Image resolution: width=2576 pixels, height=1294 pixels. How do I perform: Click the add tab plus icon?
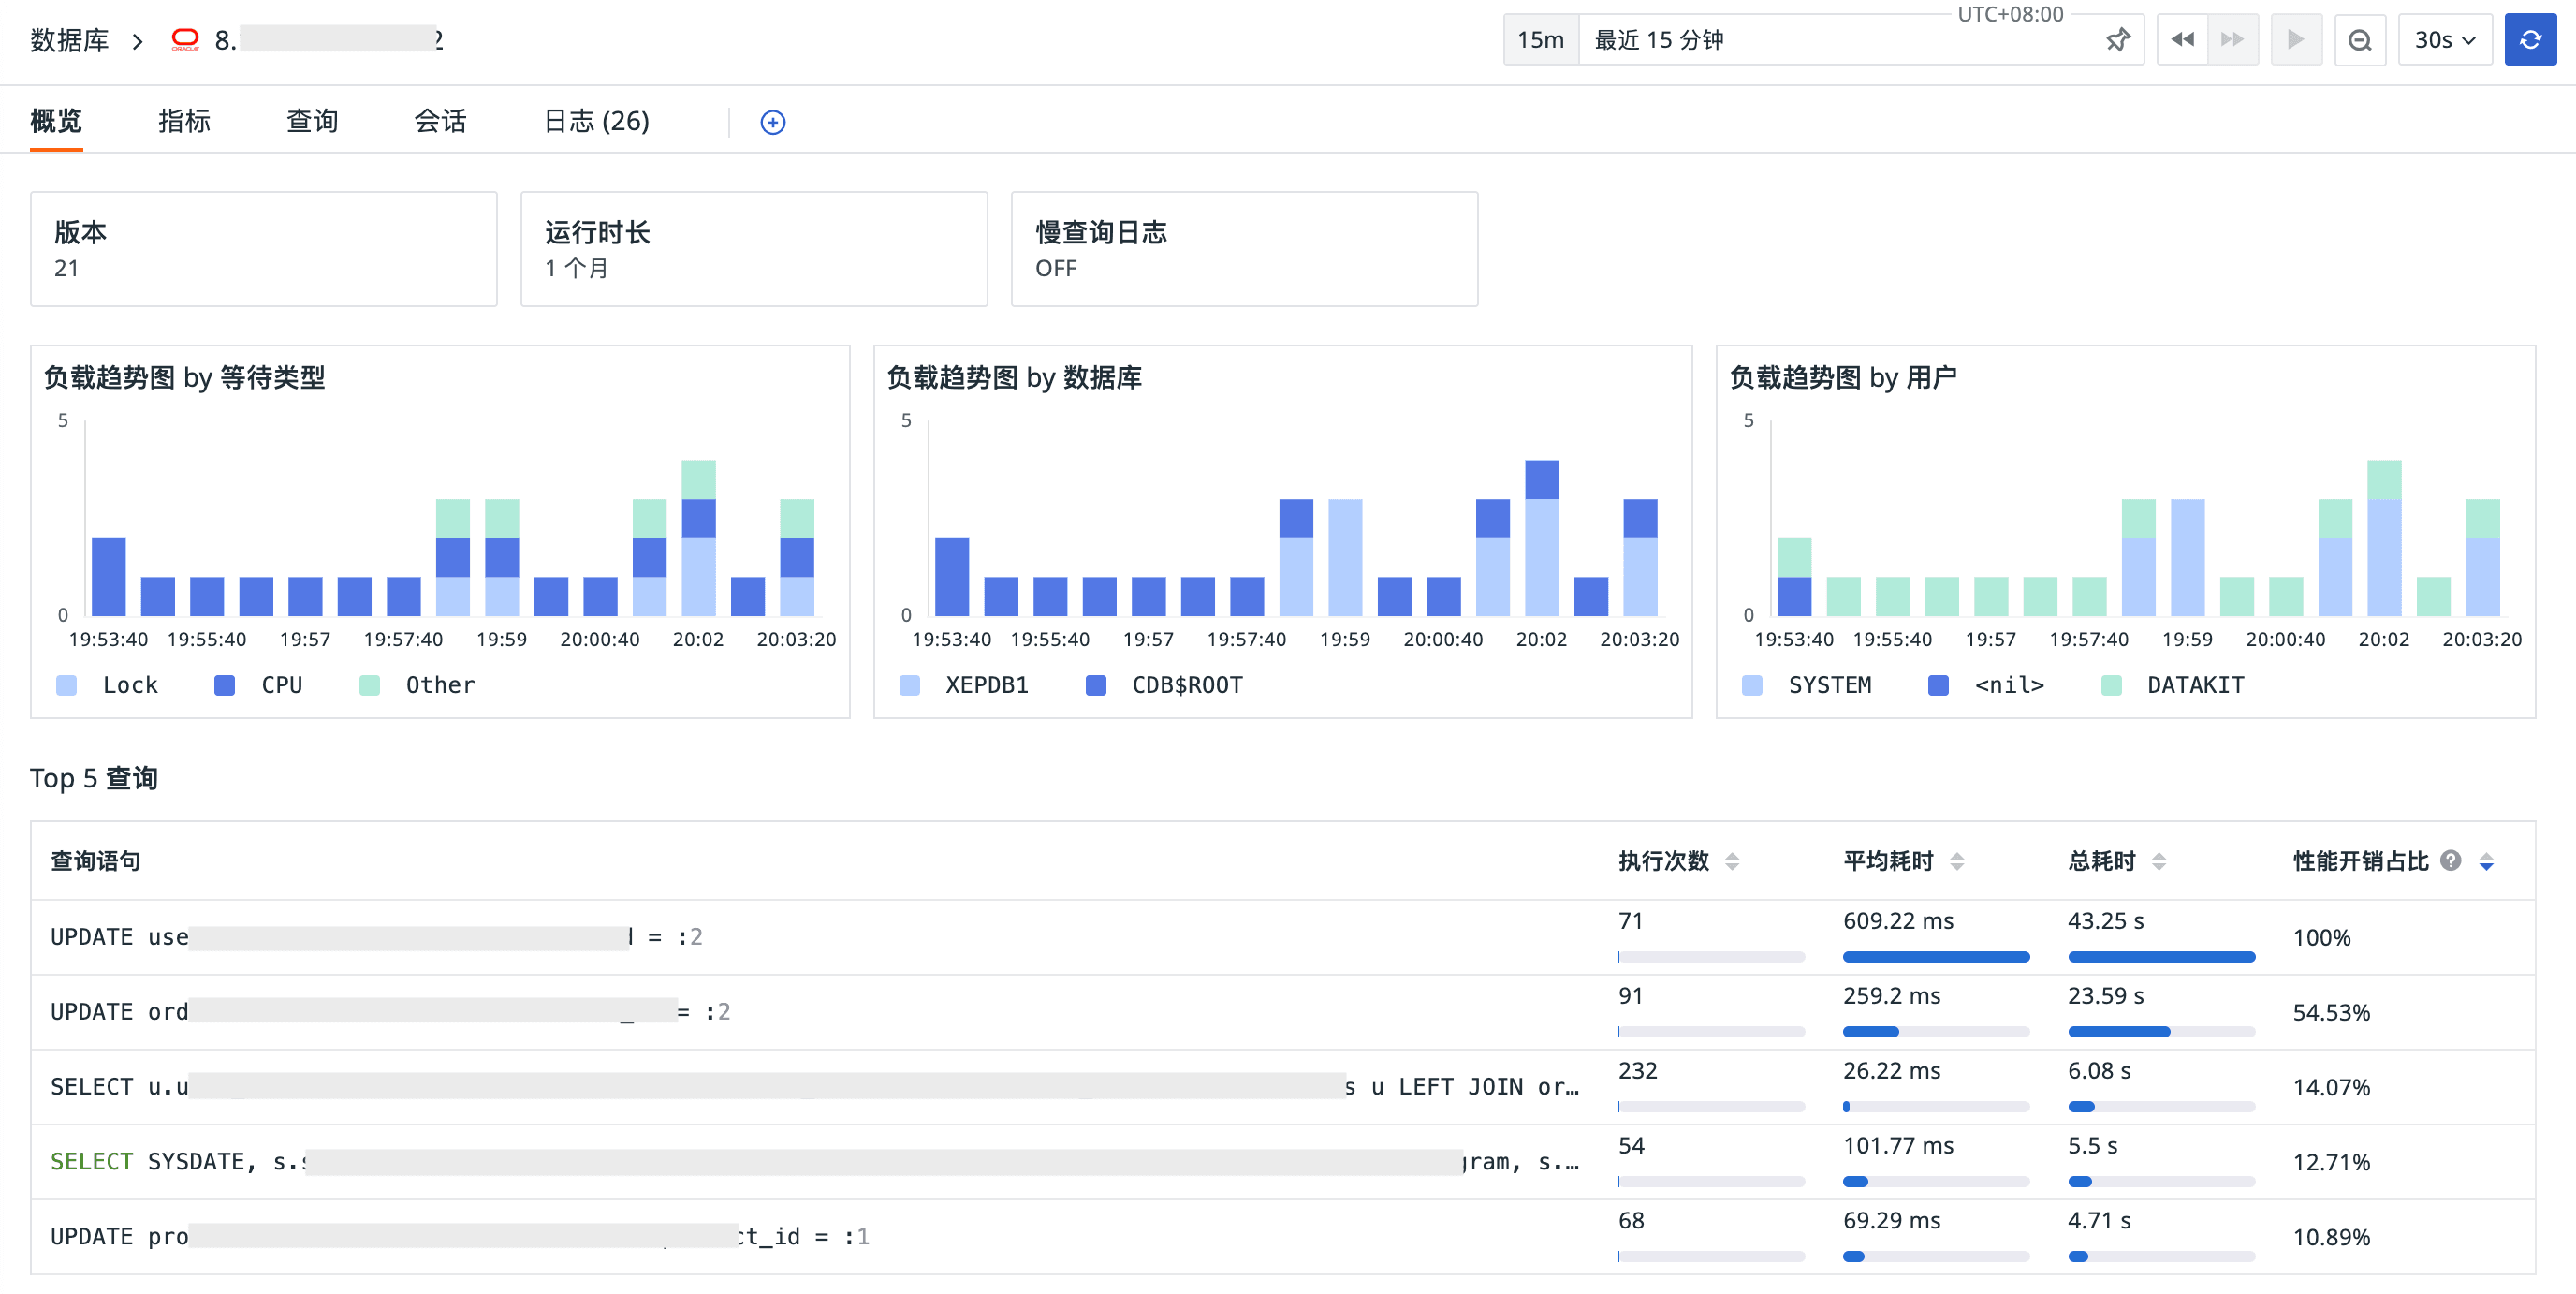tap(772, 122)
